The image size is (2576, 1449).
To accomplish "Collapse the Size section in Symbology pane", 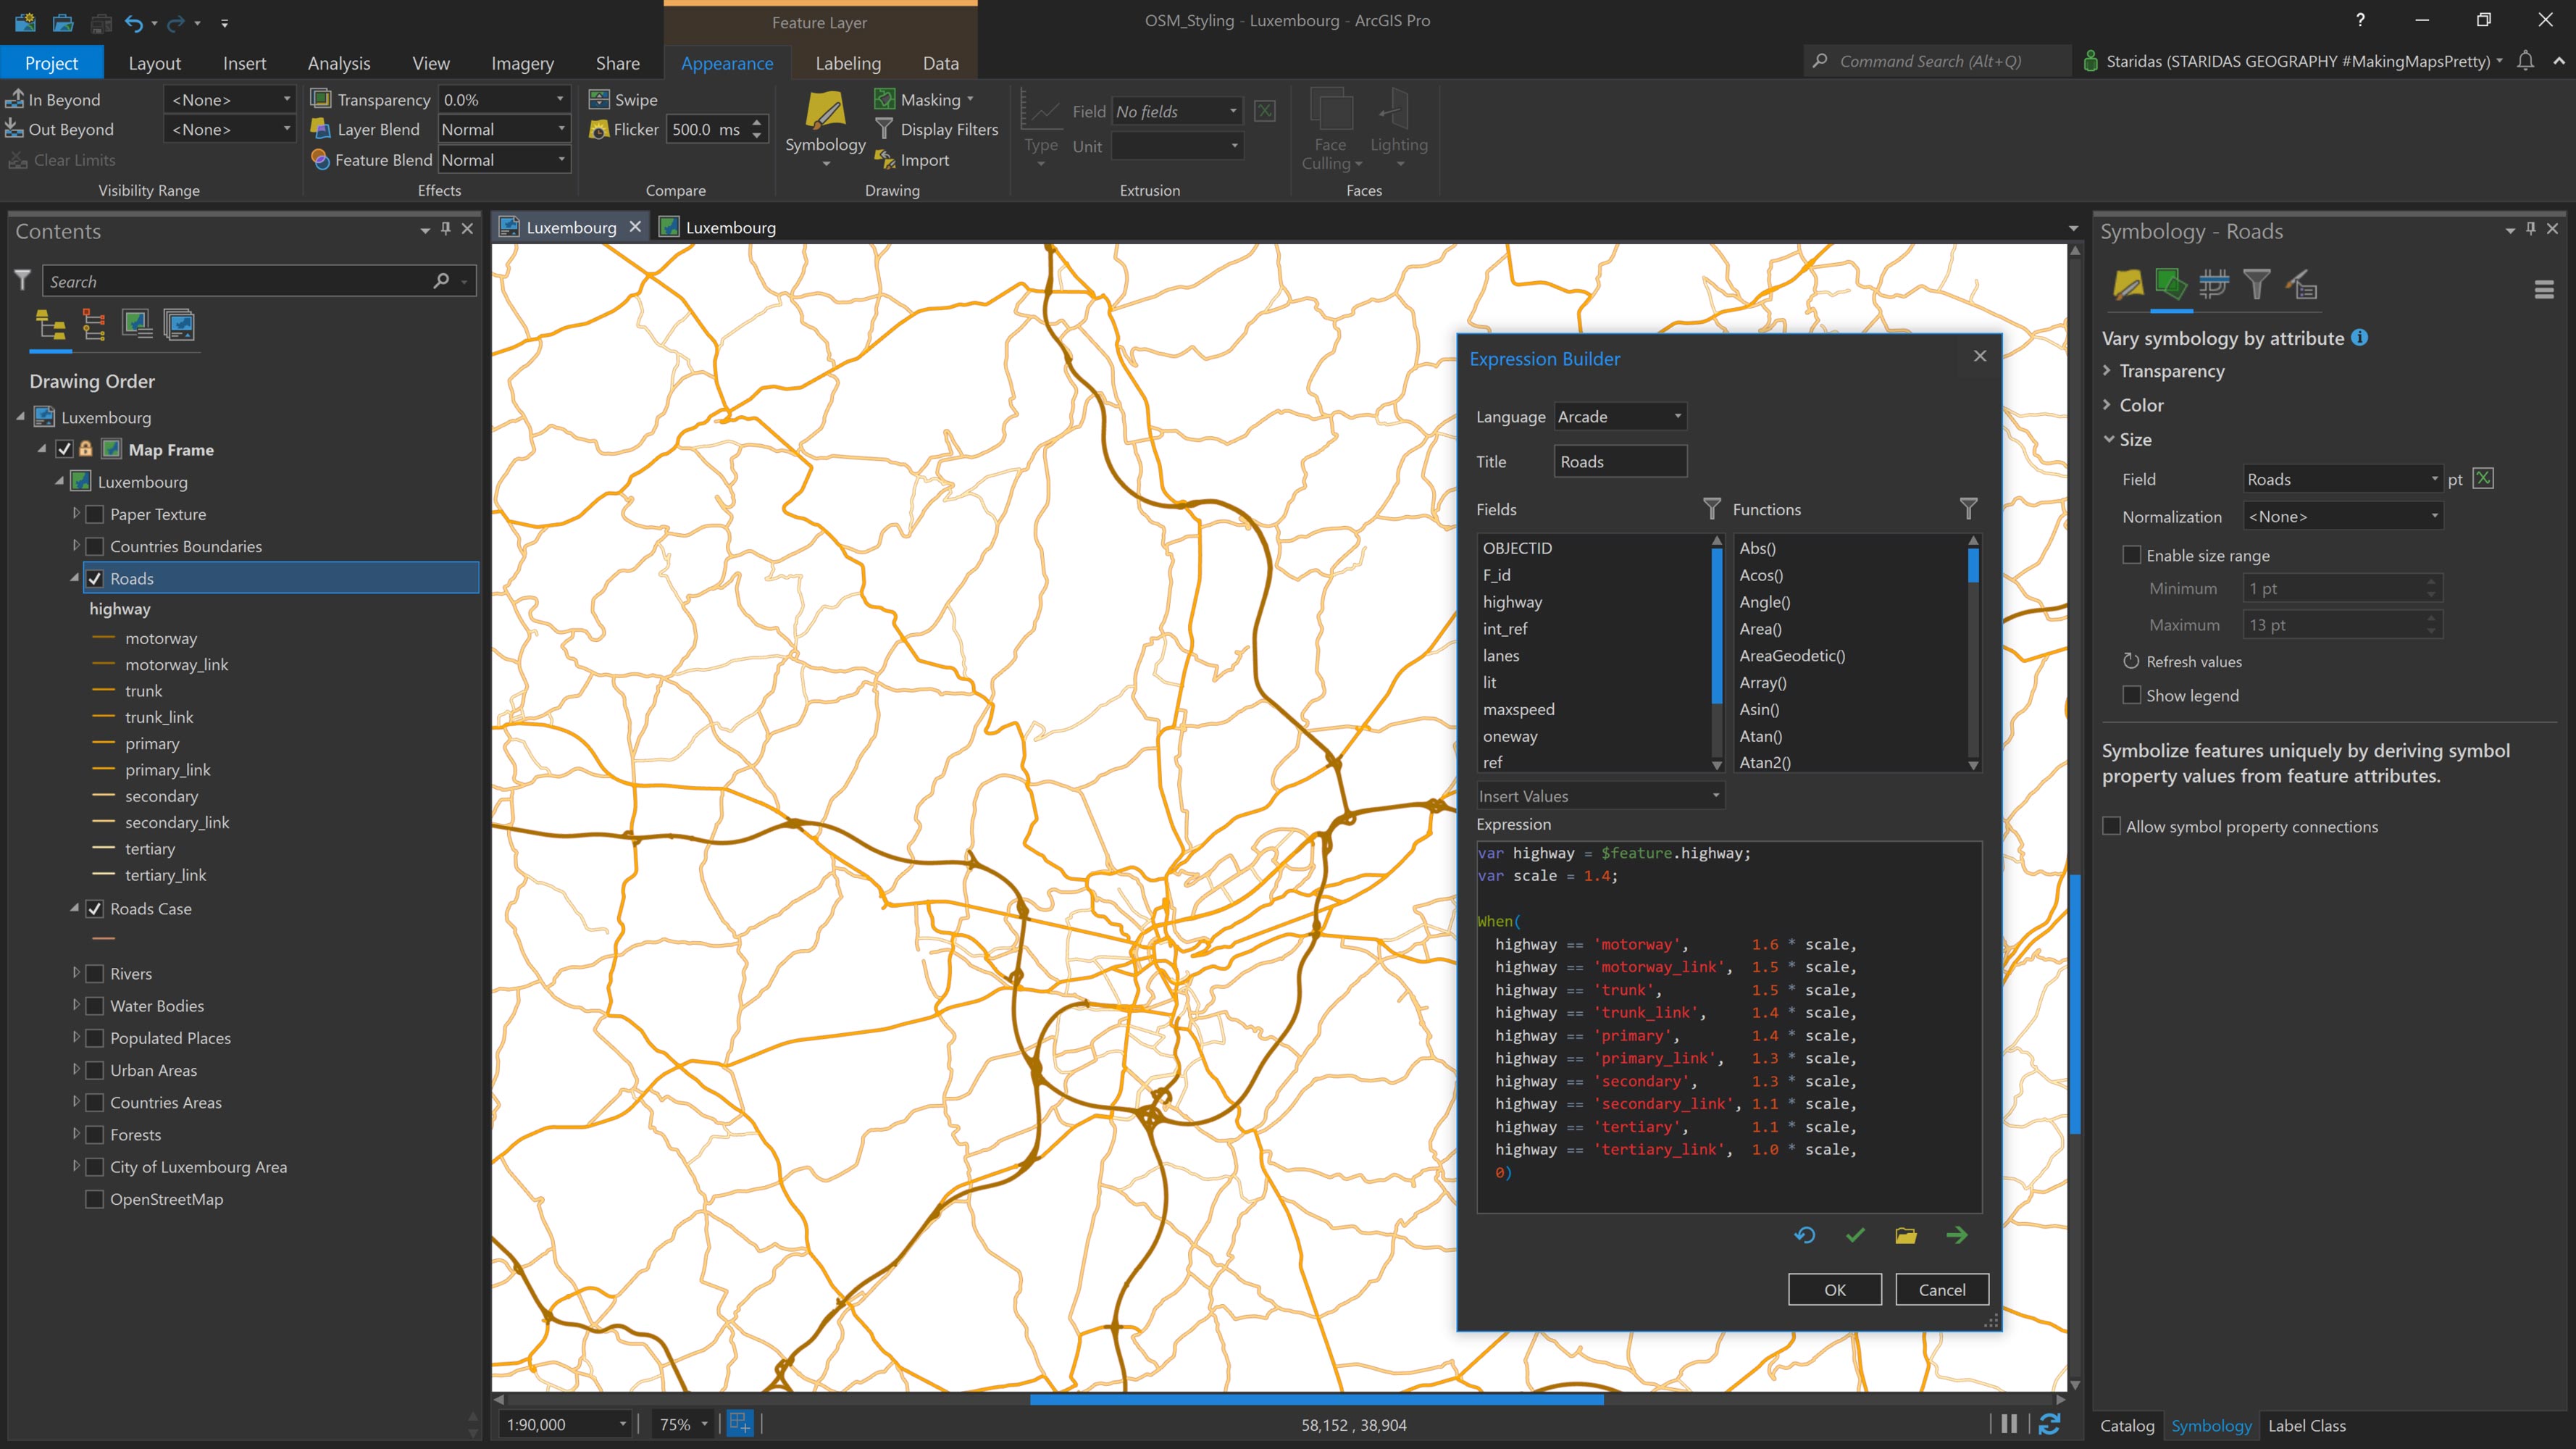I will click(2110, 439).
